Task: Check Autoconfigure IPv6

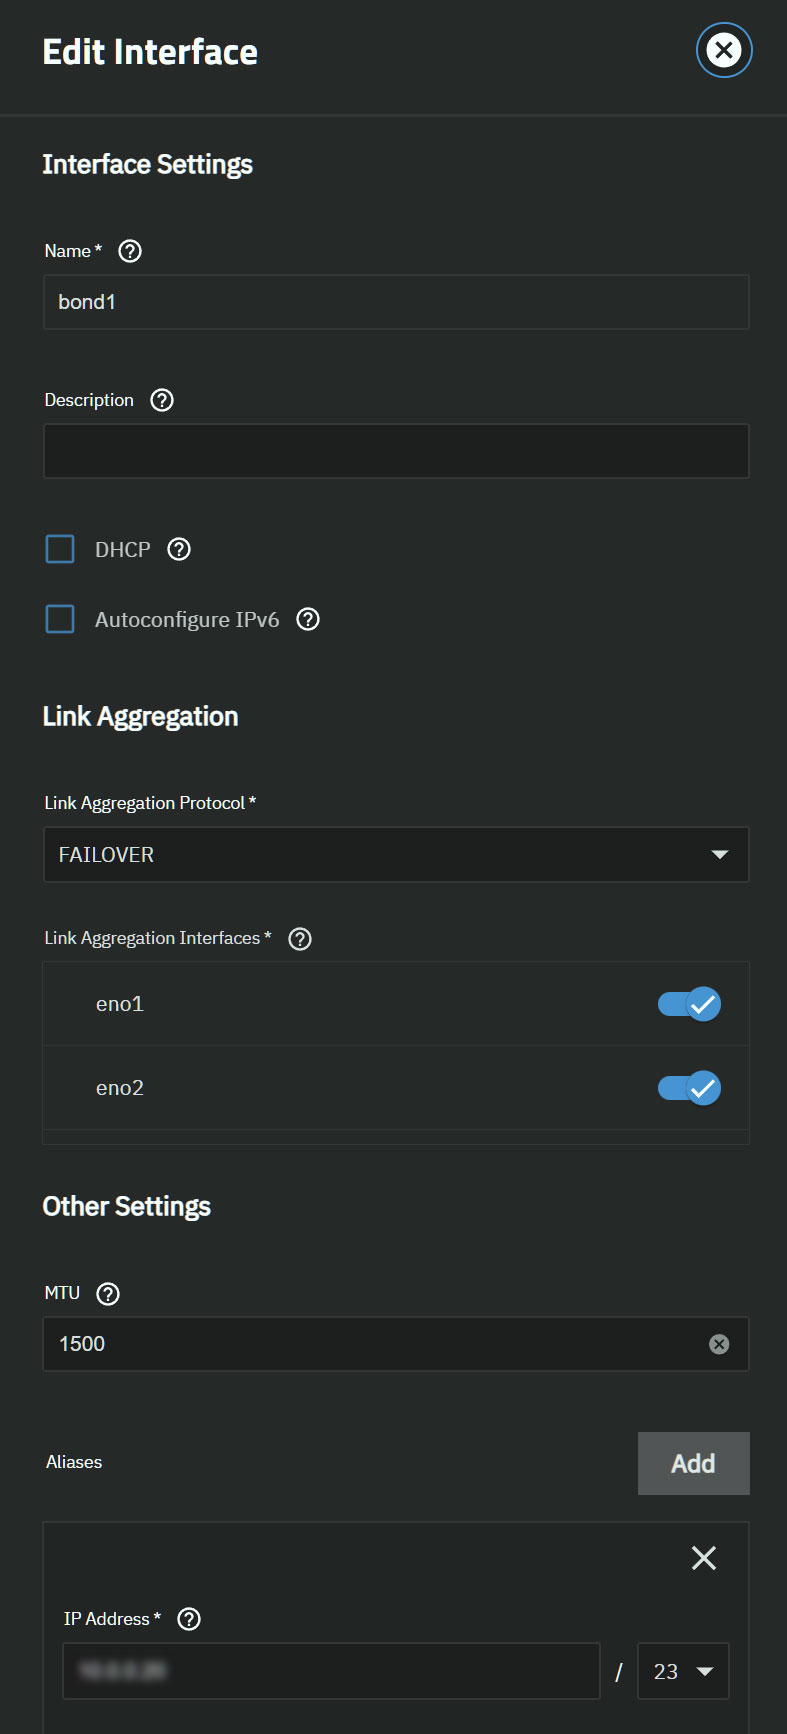Action: coord(60,619)
